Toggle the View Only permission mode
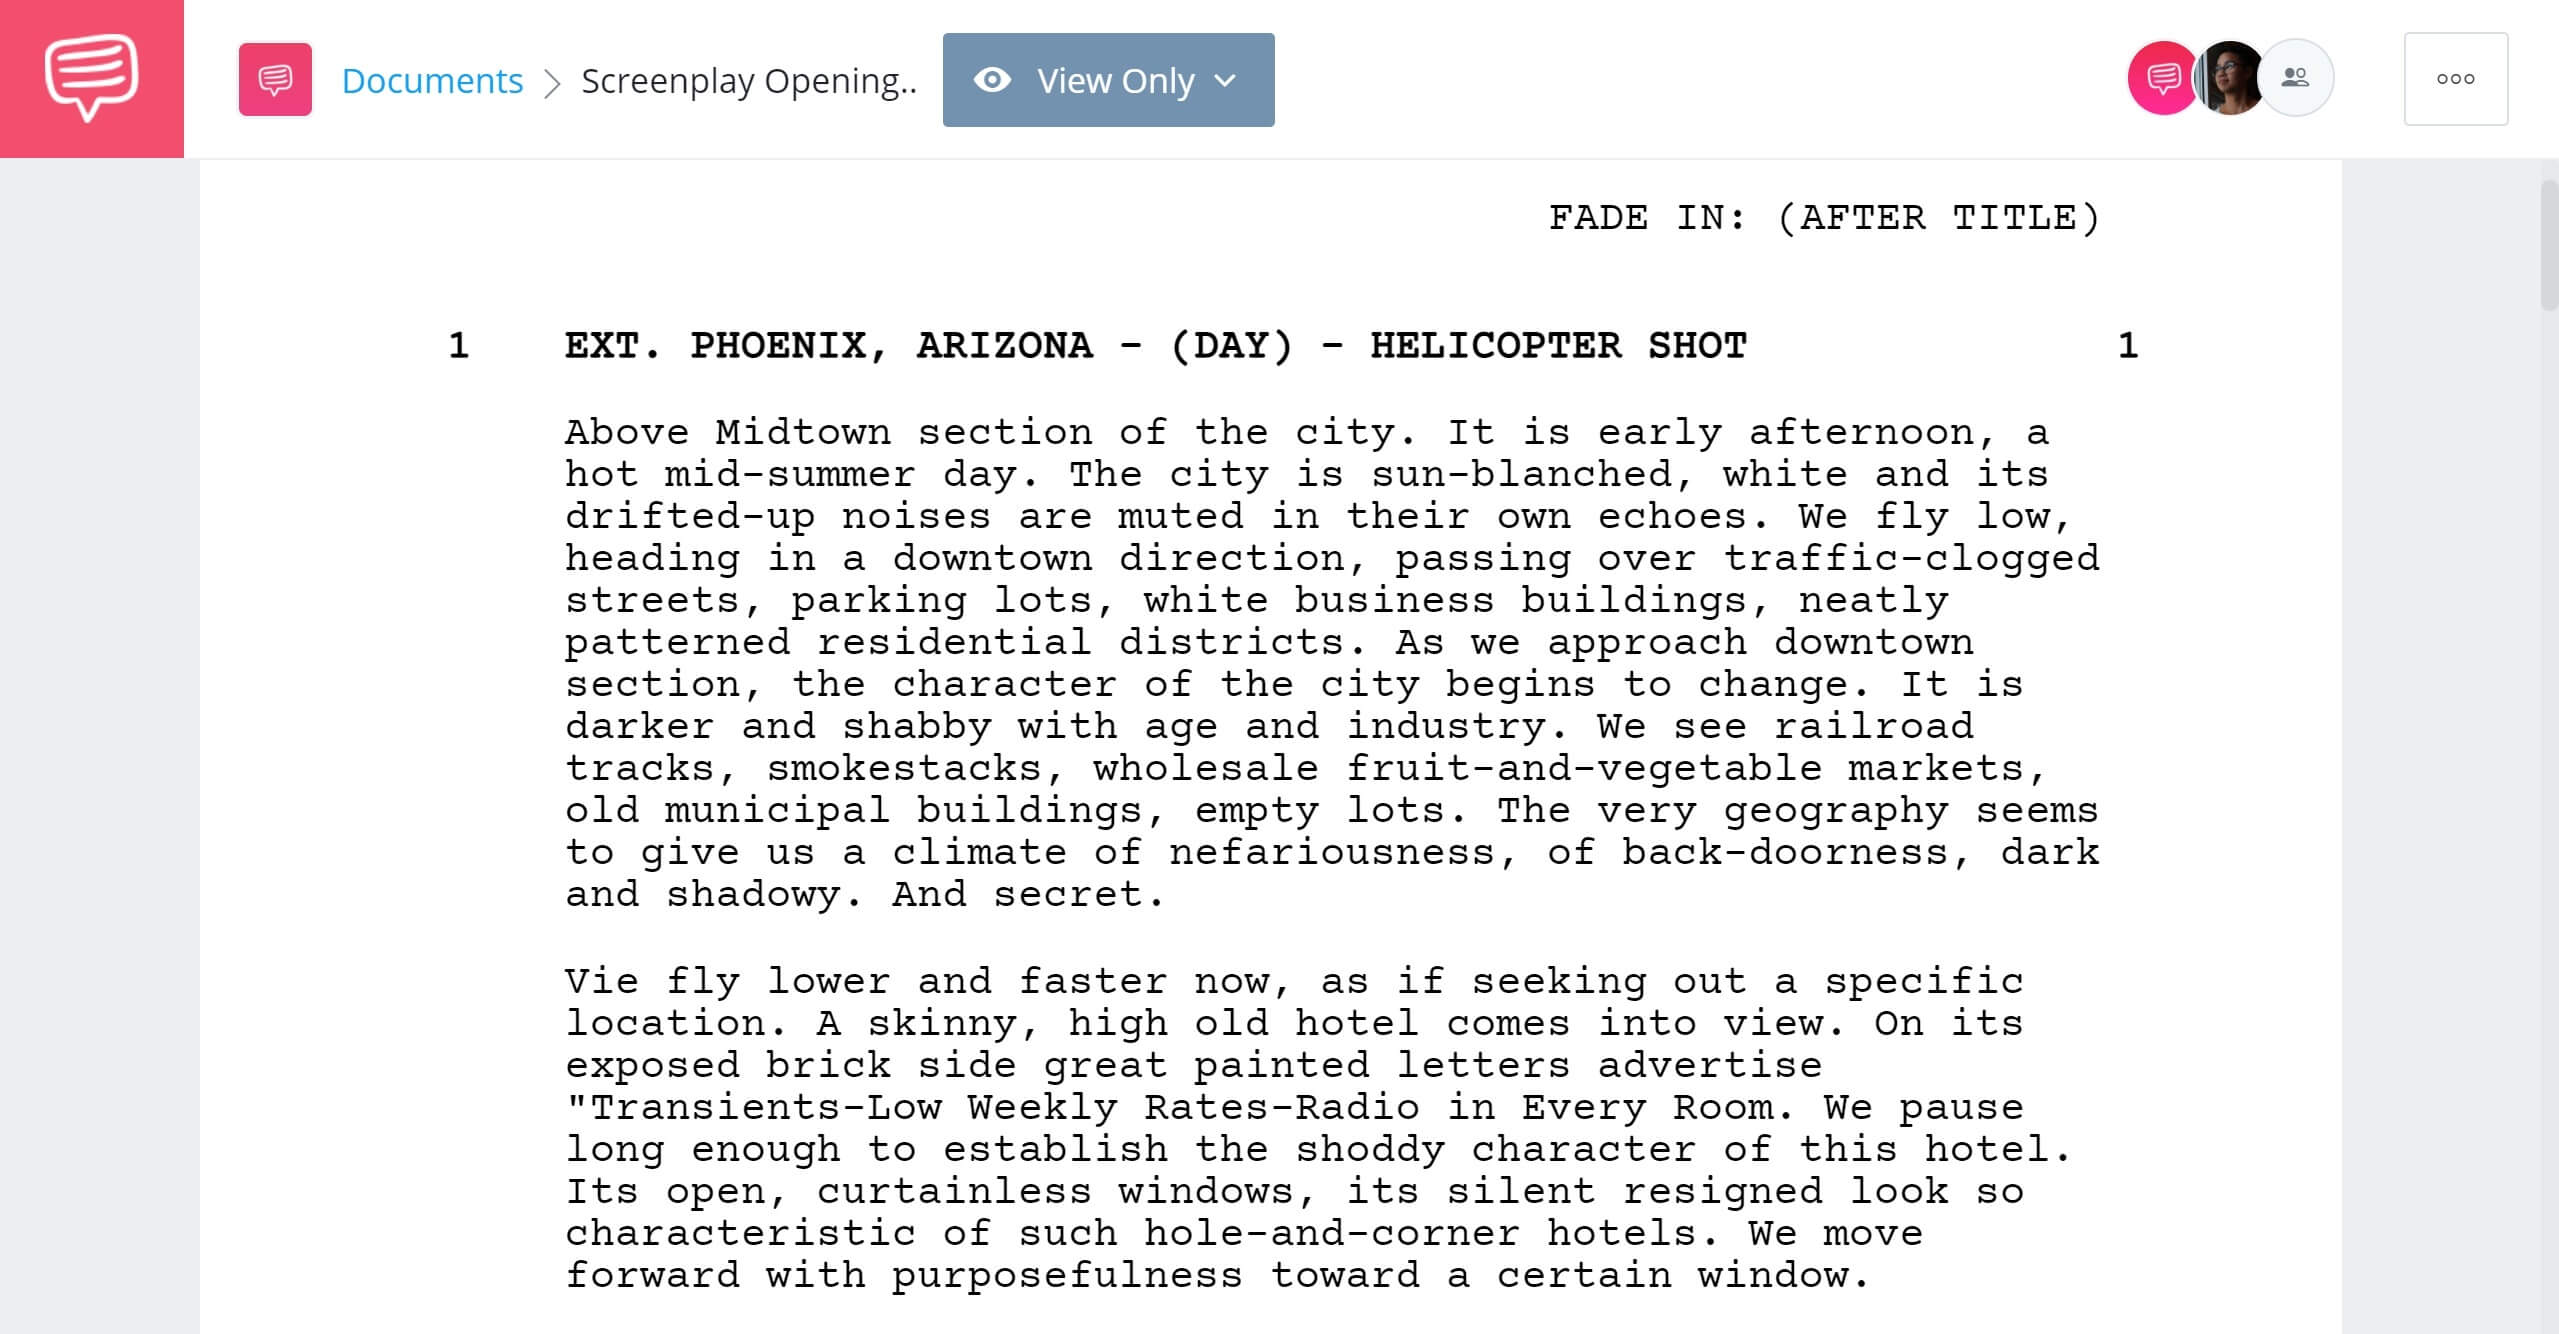Screen dimensions: 2559x1334 click(x=1110, y=80)
